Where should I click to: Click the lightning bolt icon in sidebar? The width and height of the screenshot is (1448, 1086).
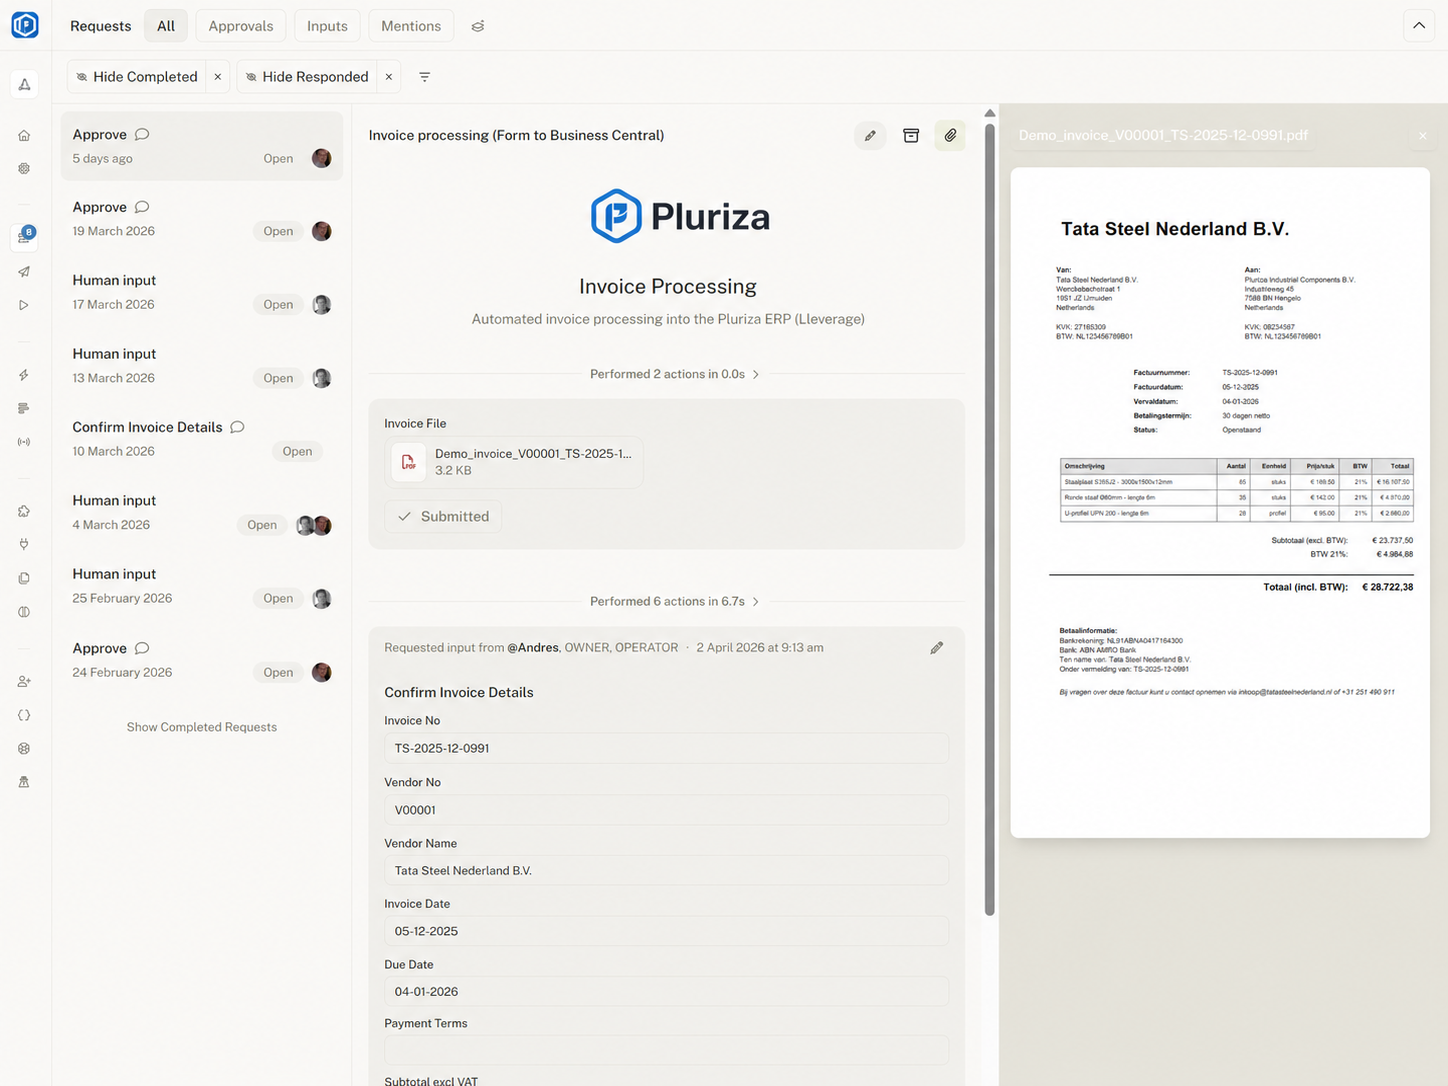click(24, 375)
